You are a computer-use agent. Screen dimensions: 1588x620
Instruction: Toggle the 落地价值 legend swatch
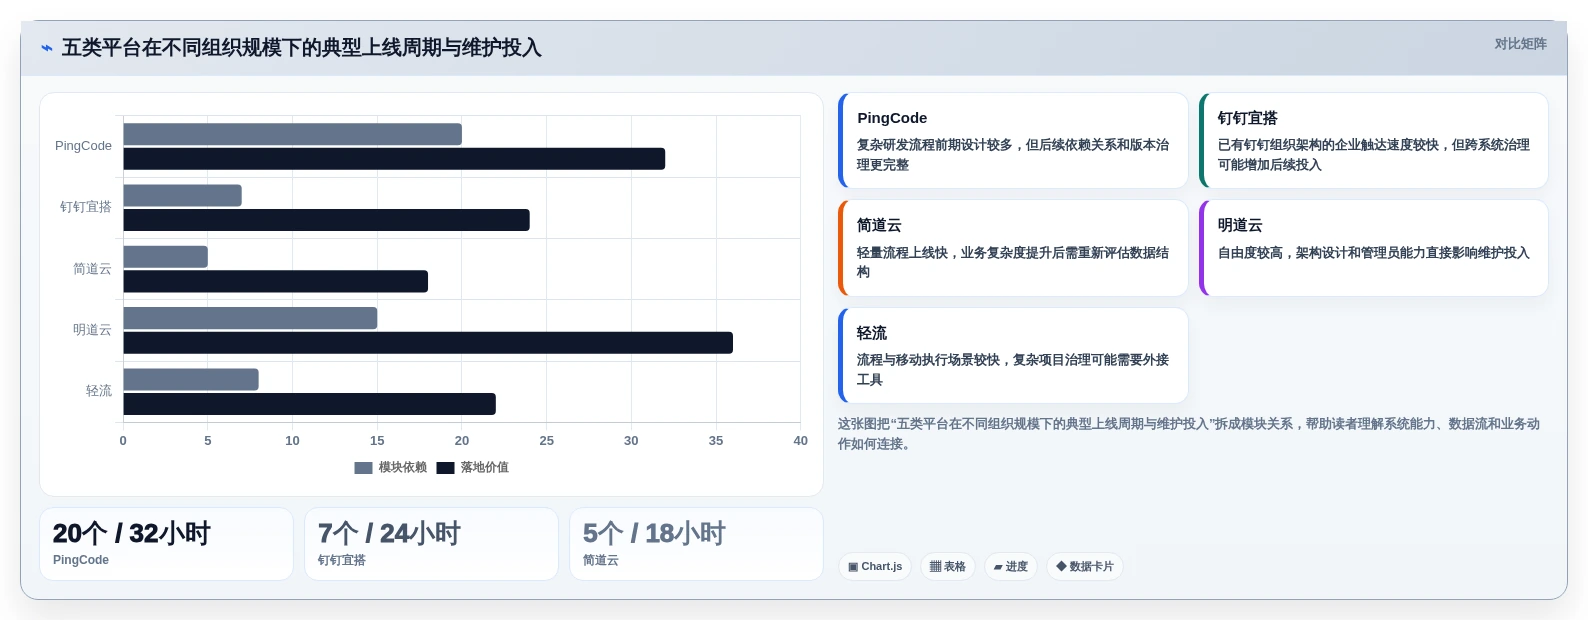click(x=445, y=468)
